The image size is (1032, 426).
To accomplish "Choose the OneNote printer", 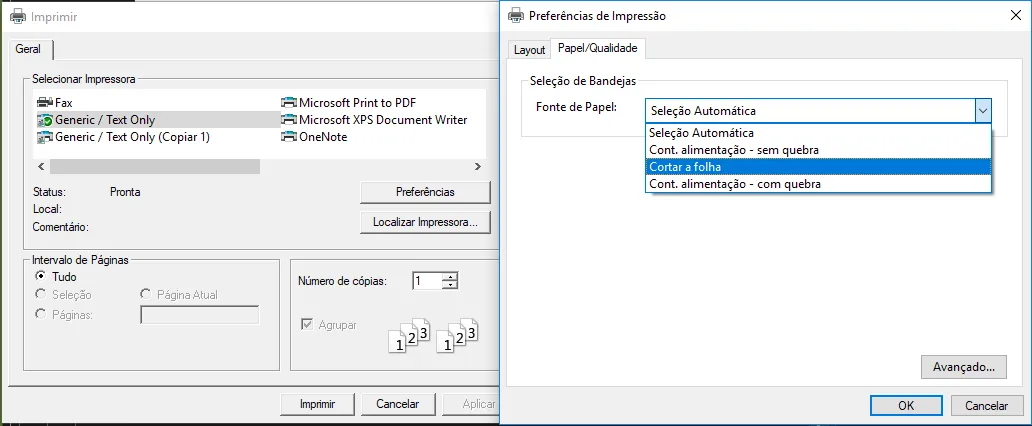I will point(314,137).
